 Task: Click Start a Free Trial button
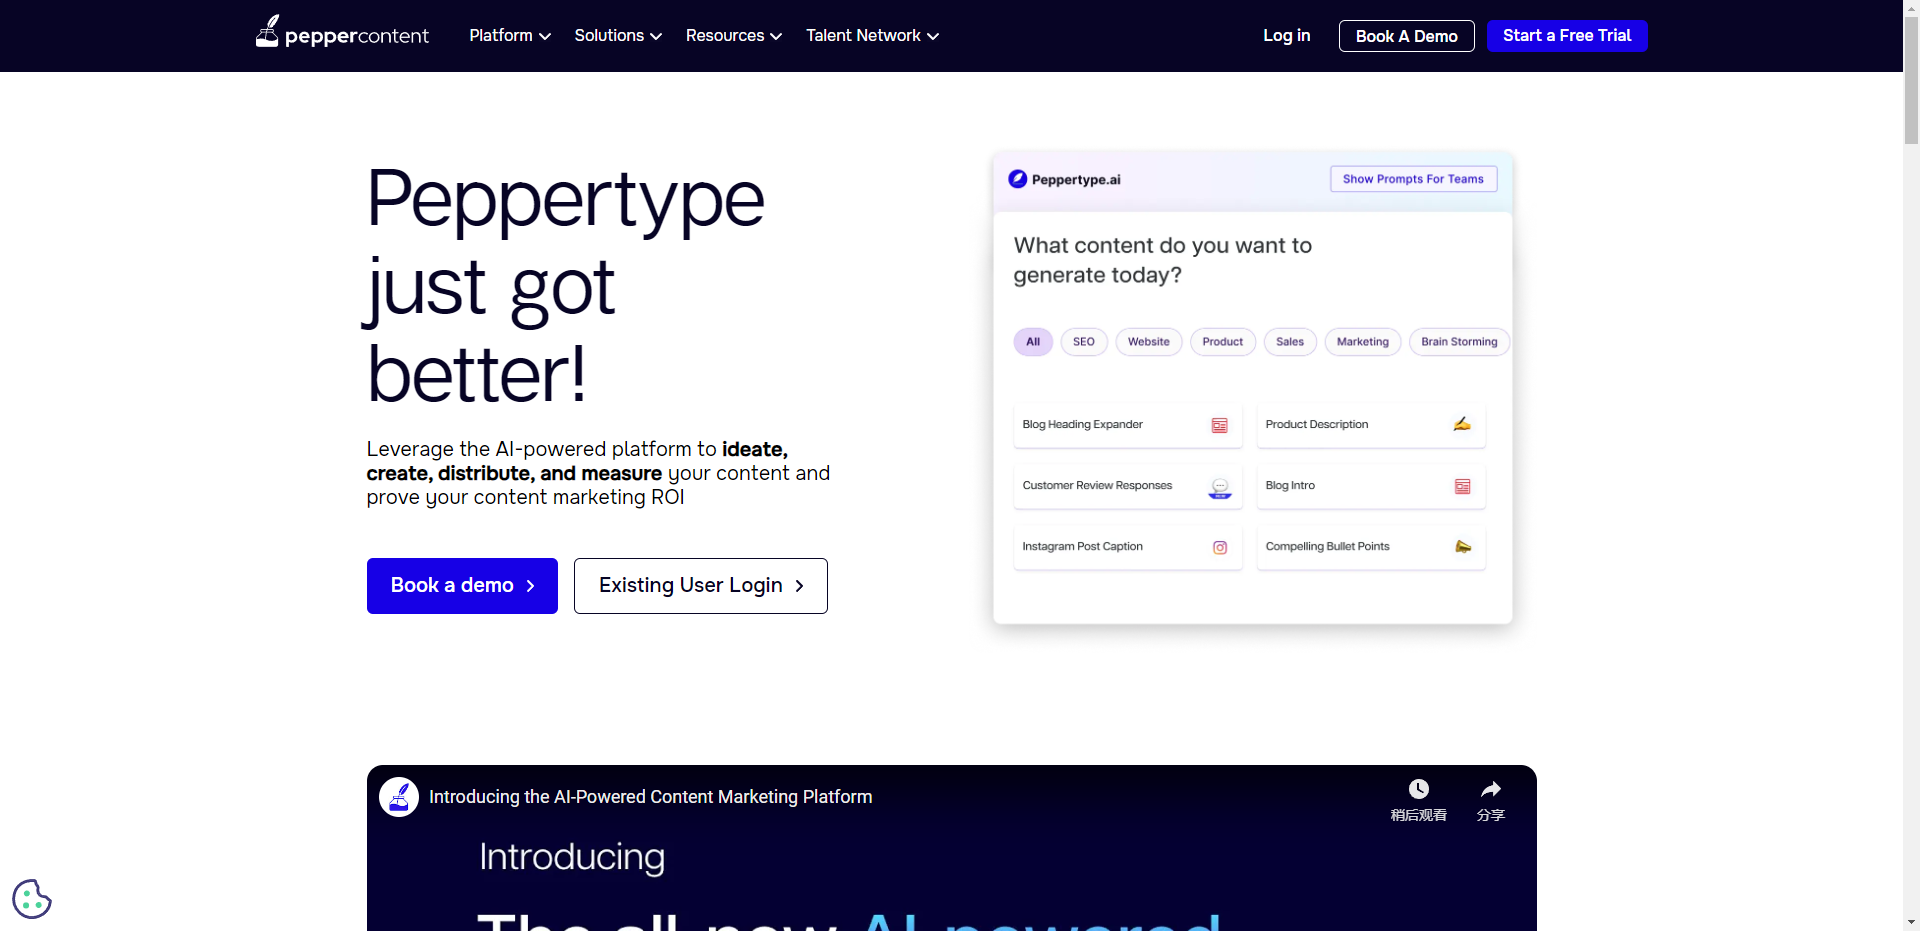(x=1567, y=36)
